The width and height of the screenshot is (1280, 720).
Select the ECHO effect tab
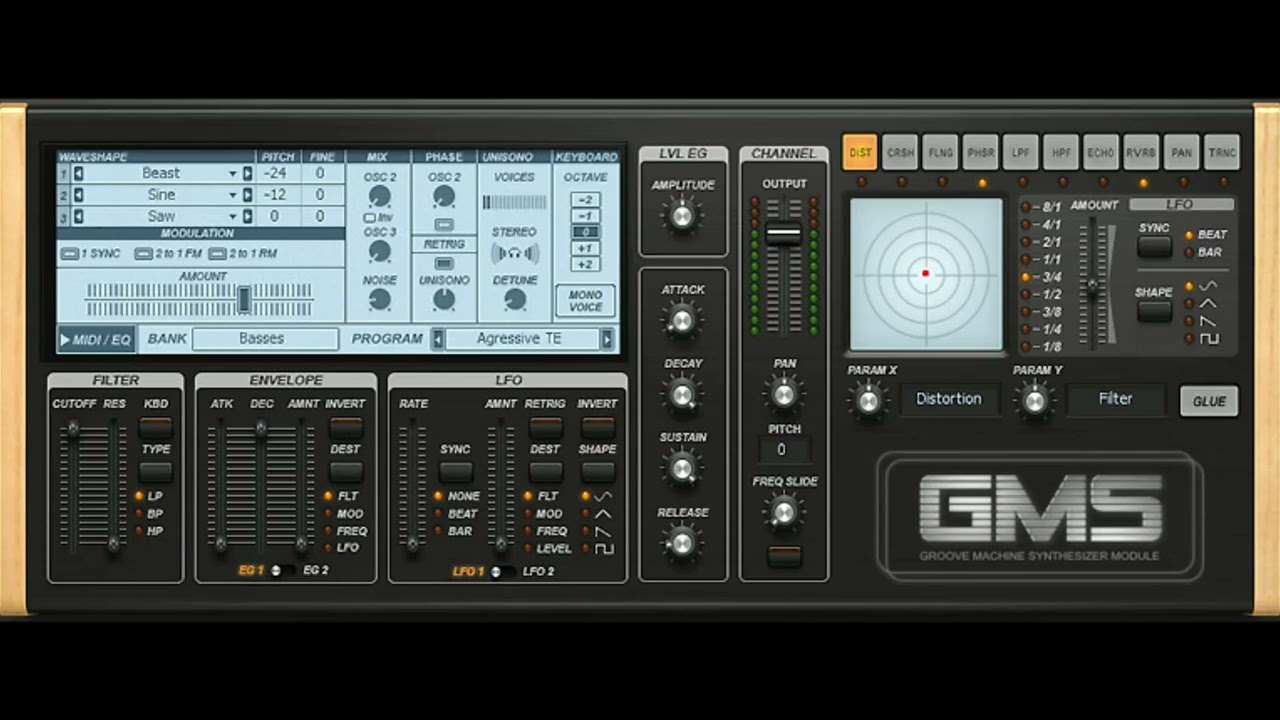coord(1101,153)
